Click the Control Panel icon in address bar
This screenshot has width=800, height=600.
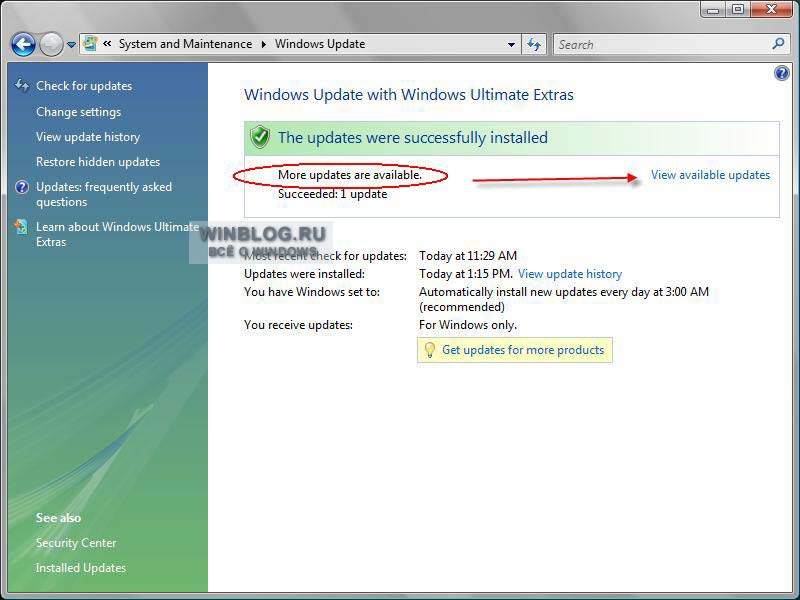(x=90, y=44)
